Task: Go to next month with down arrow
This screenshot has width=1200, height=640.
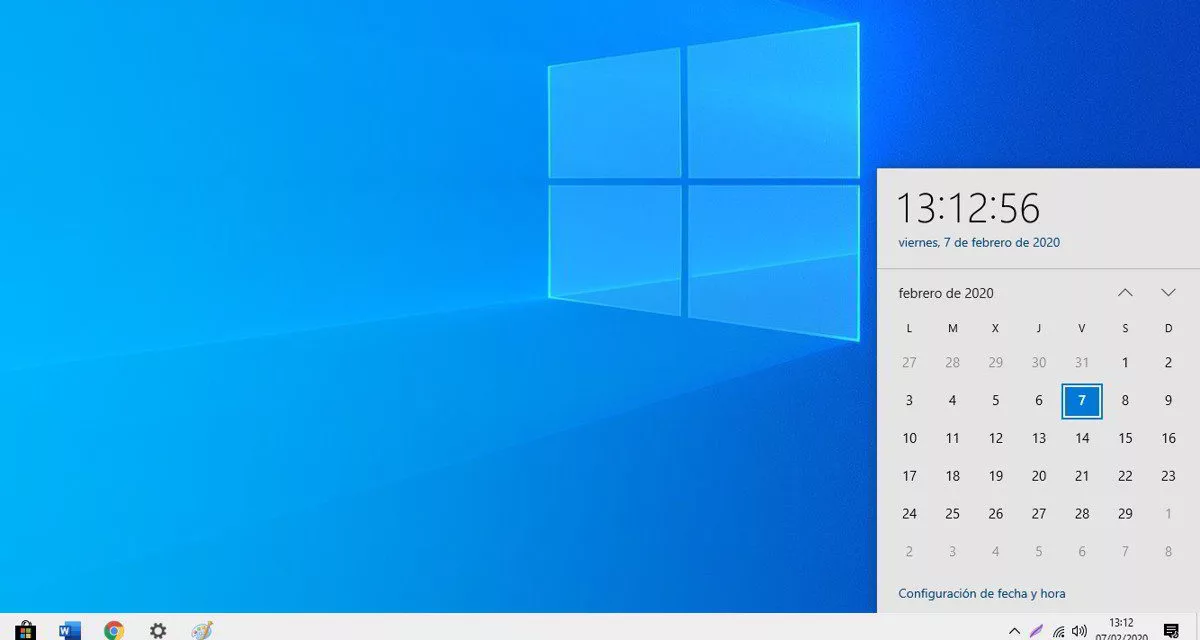Action: tap(1168, 293)
